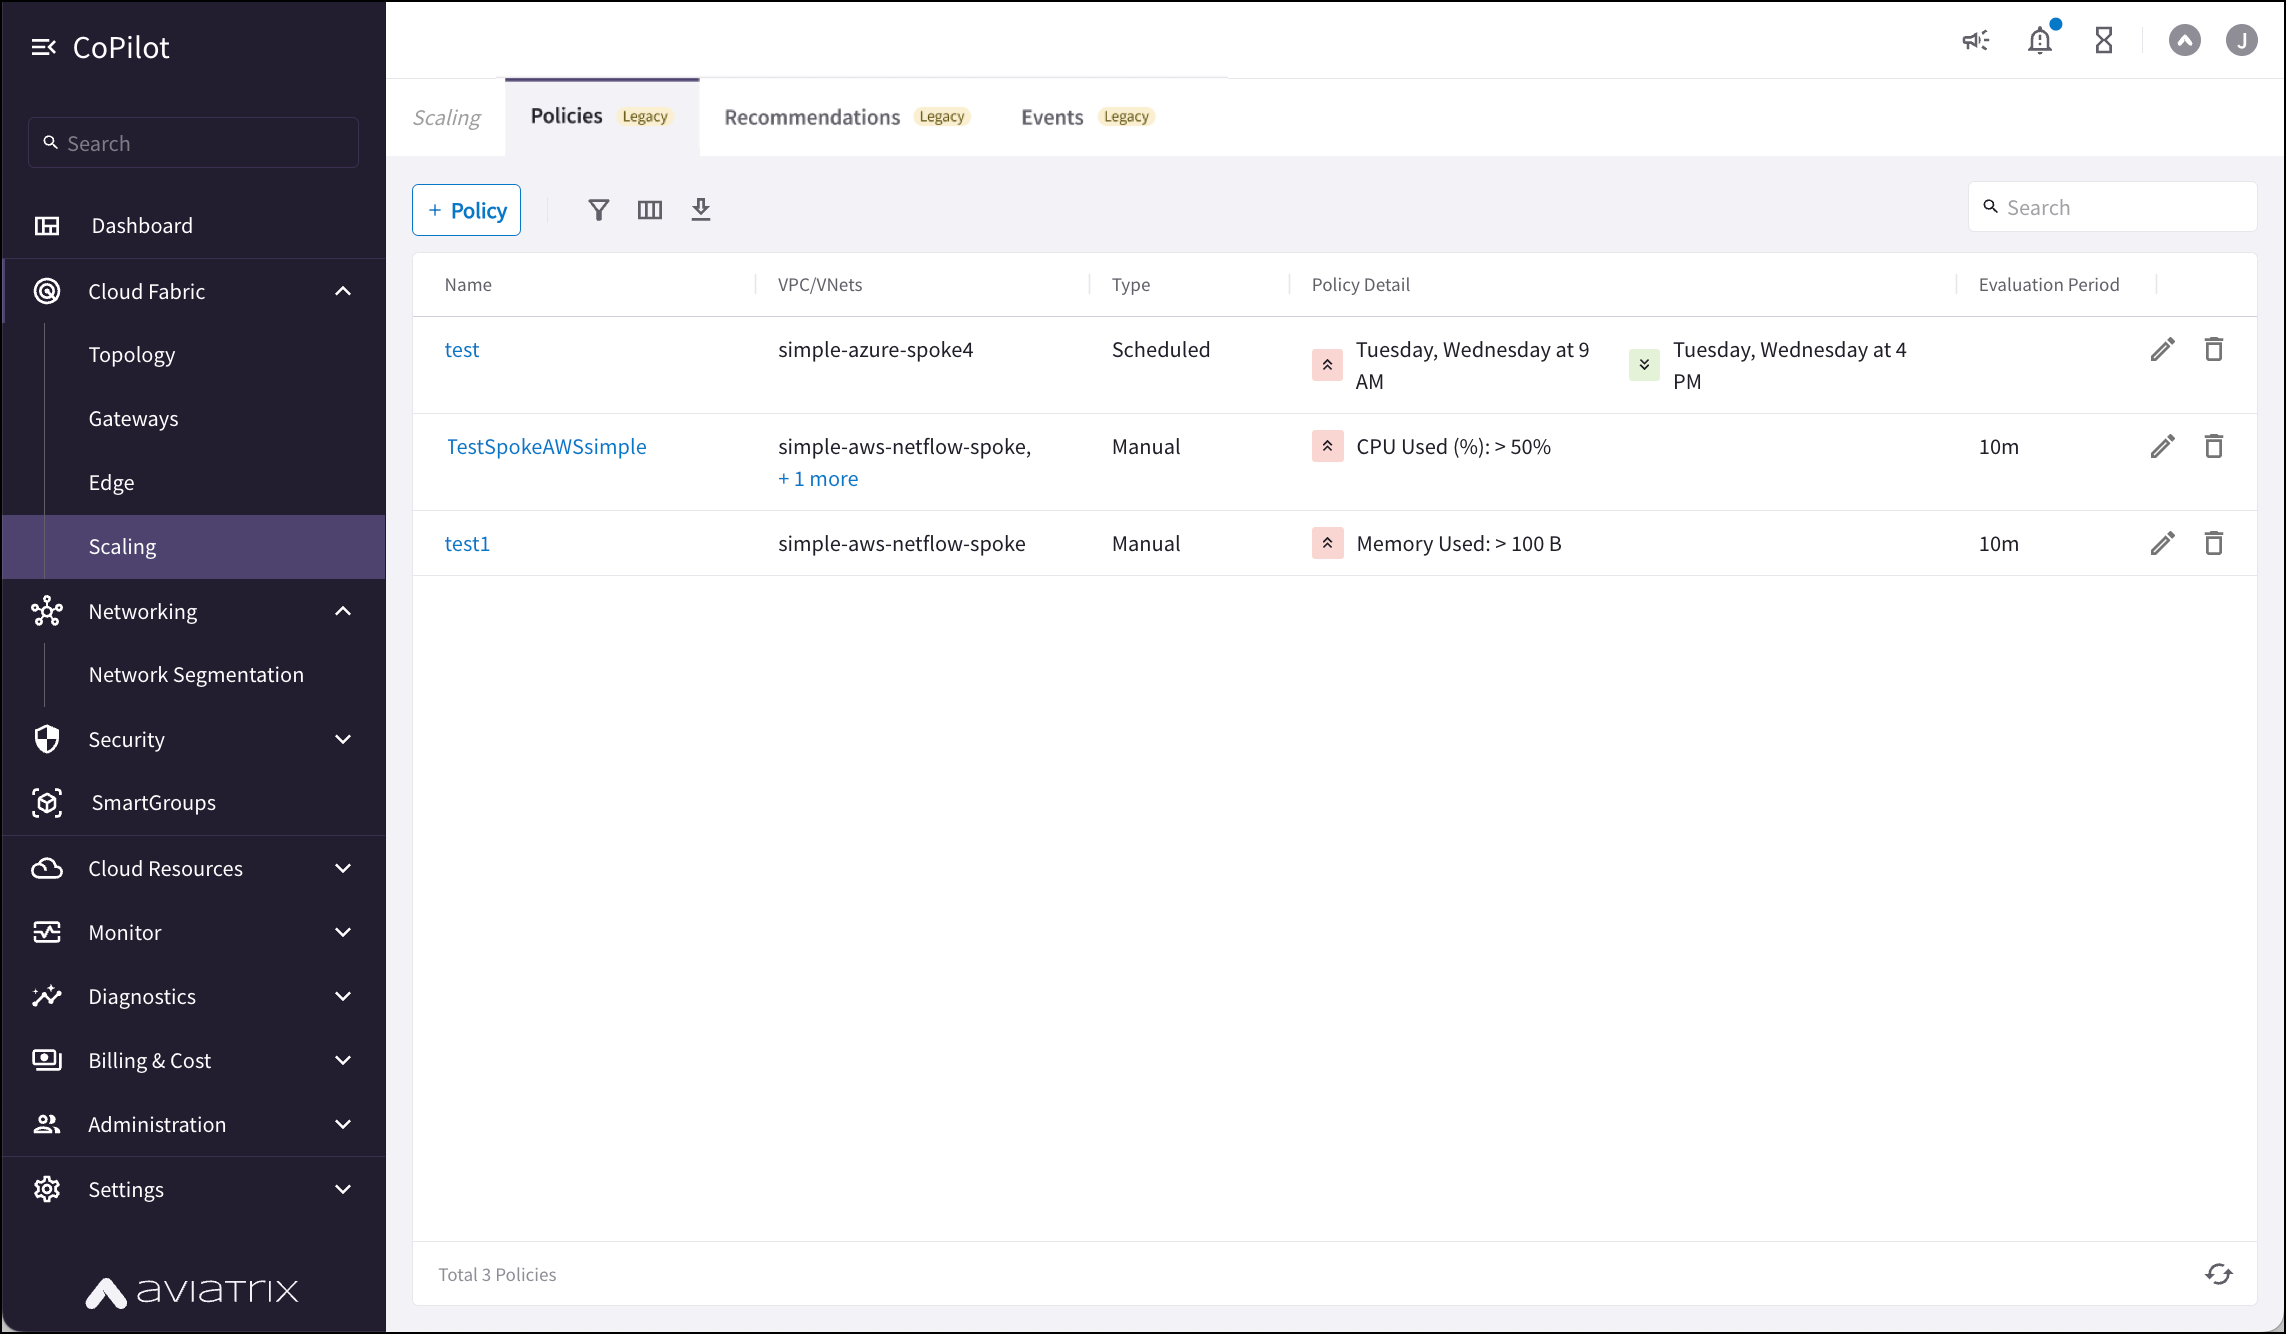2286x1334 pixels.
Task: Click the edit pencil icon for test1
Action: 2162,543
